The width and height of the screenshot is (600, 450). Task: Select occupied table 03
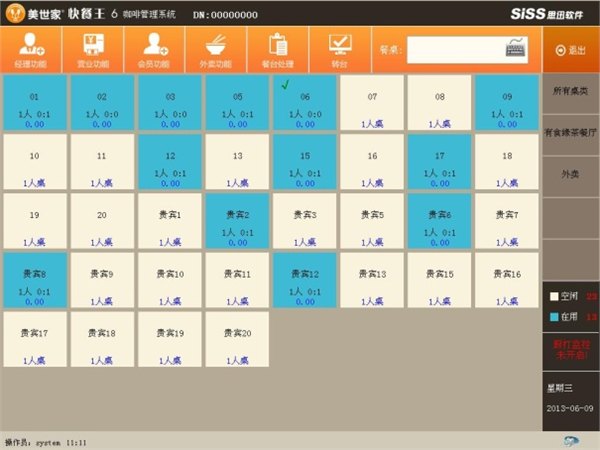click(x=170, y=103)
